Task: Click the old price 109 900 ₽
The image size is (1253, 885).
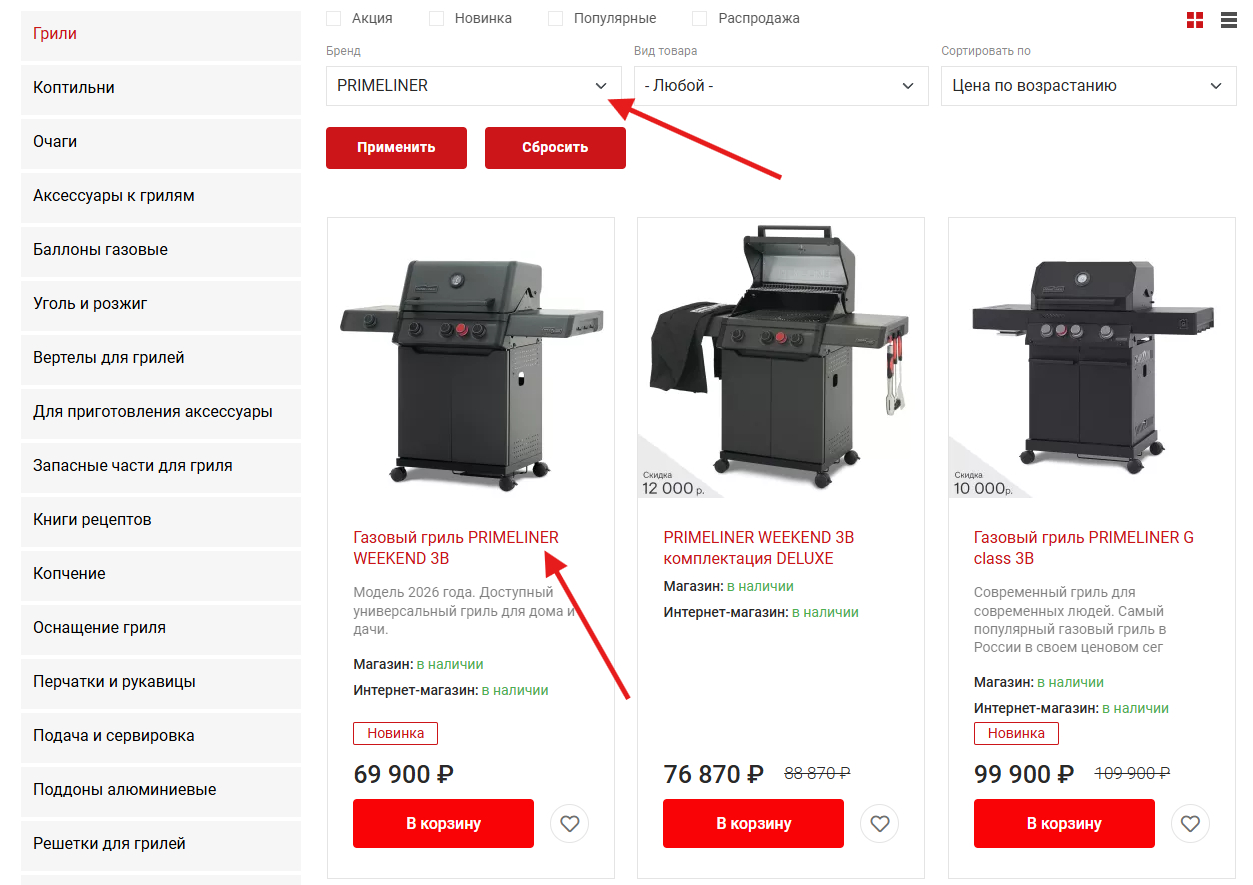Action: 1133,773
